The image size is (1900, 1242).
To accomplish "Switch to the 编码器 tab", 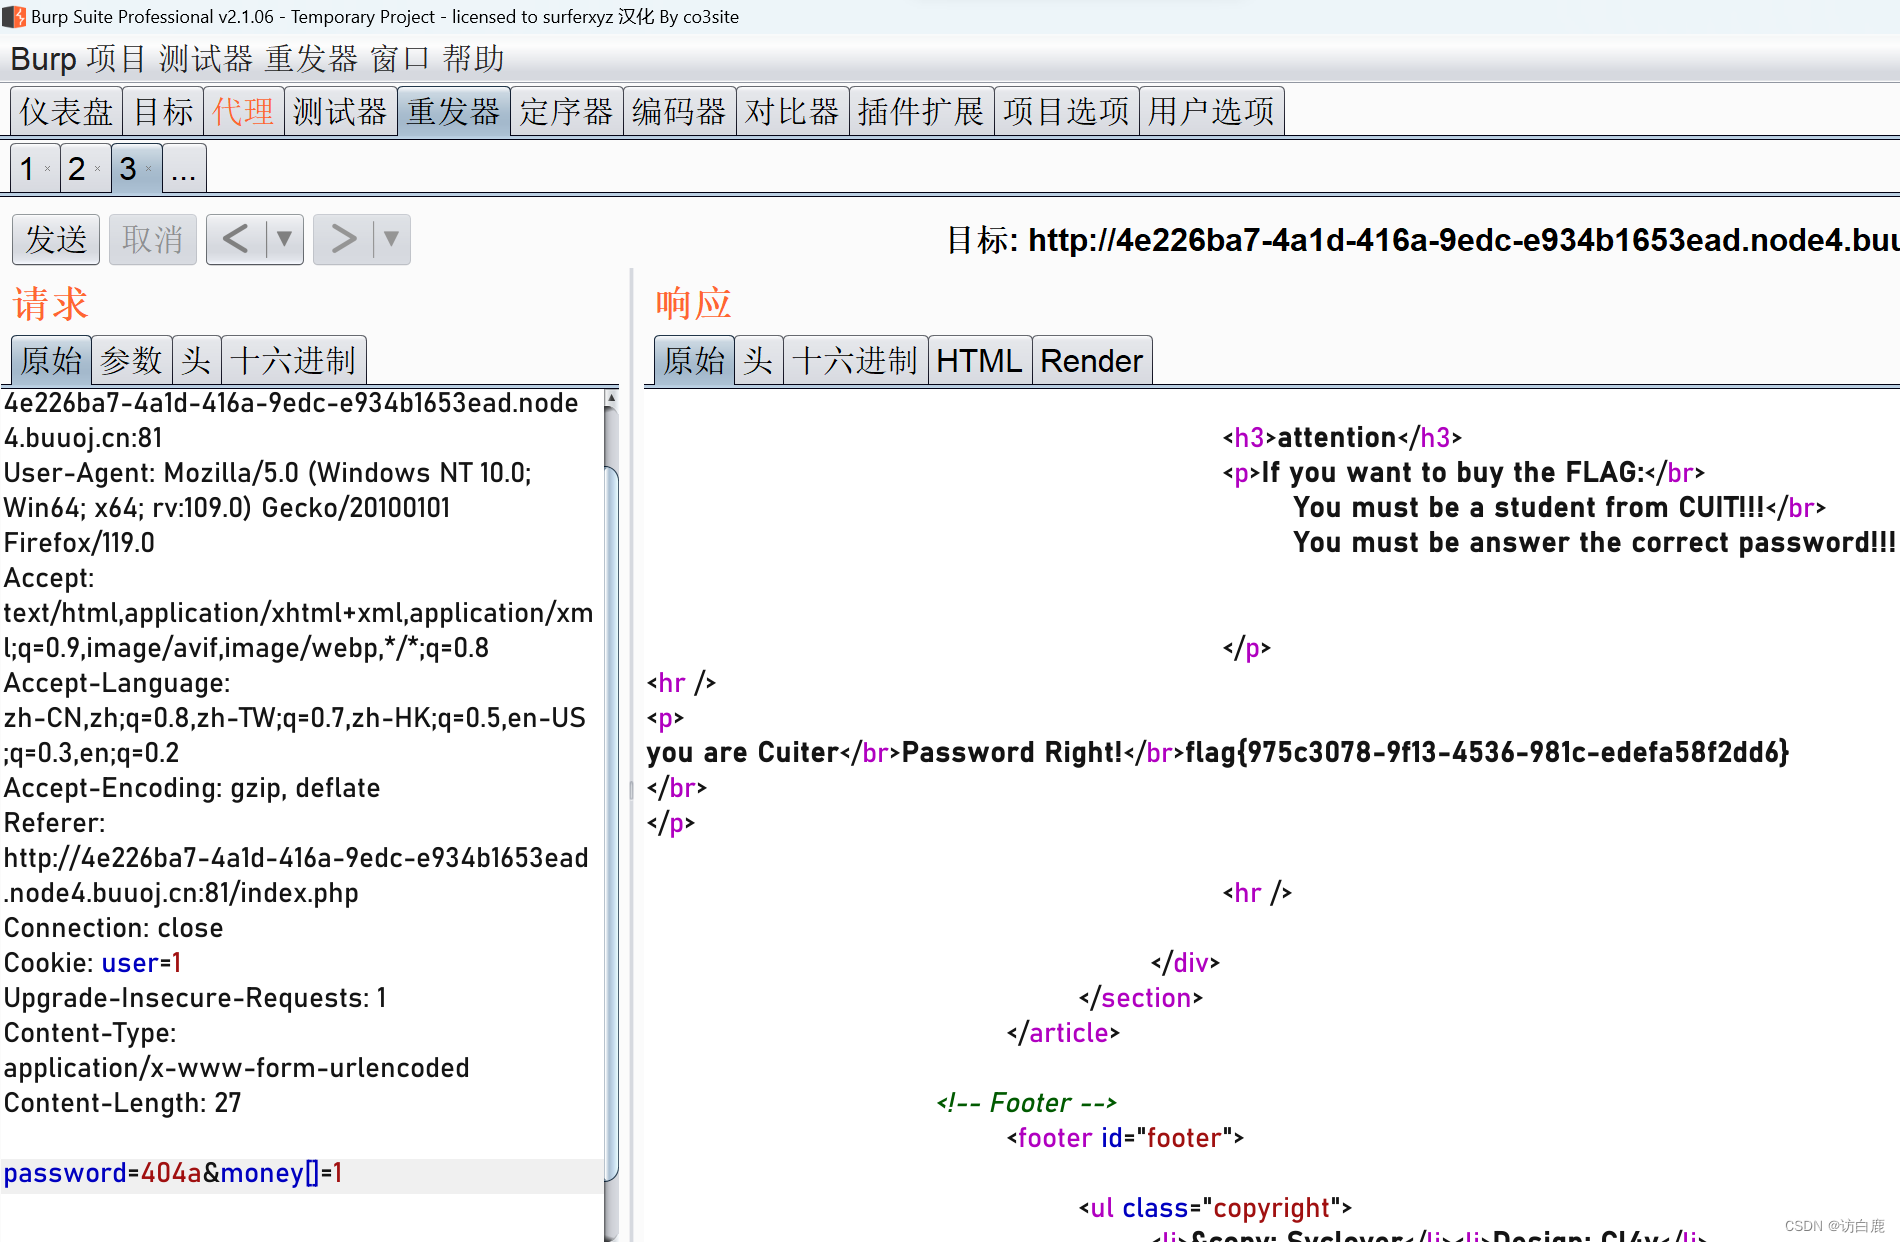I will 679,111.
